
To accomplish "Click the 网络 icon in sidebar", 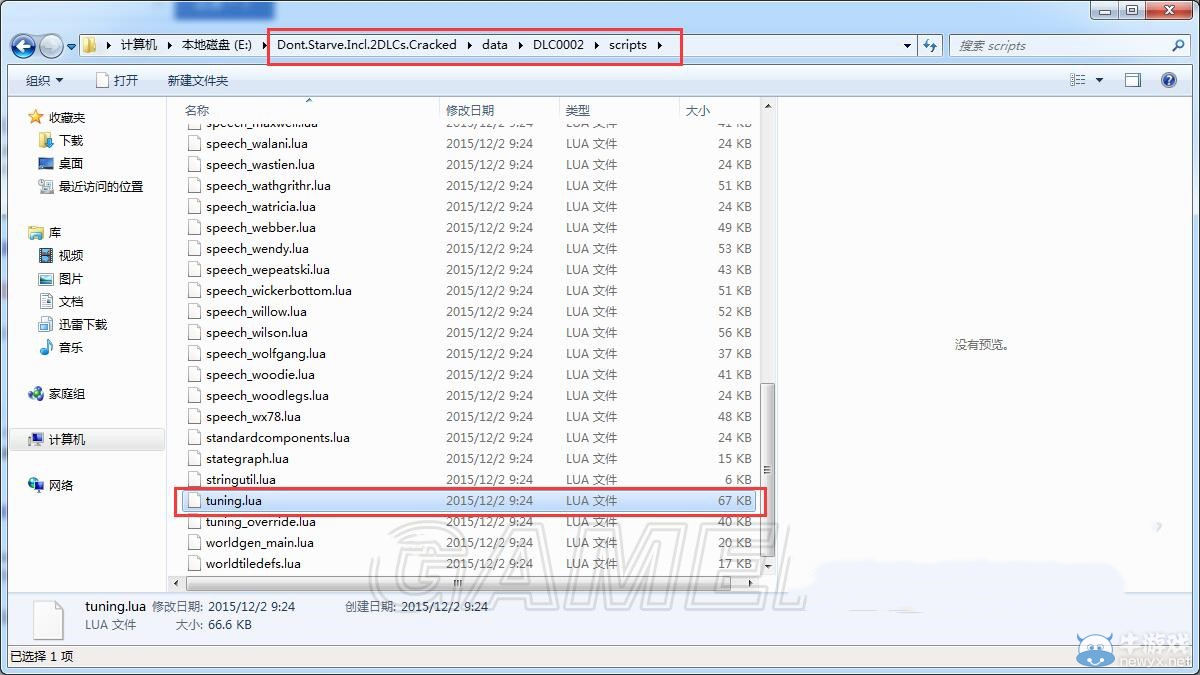I will [36, 486].
